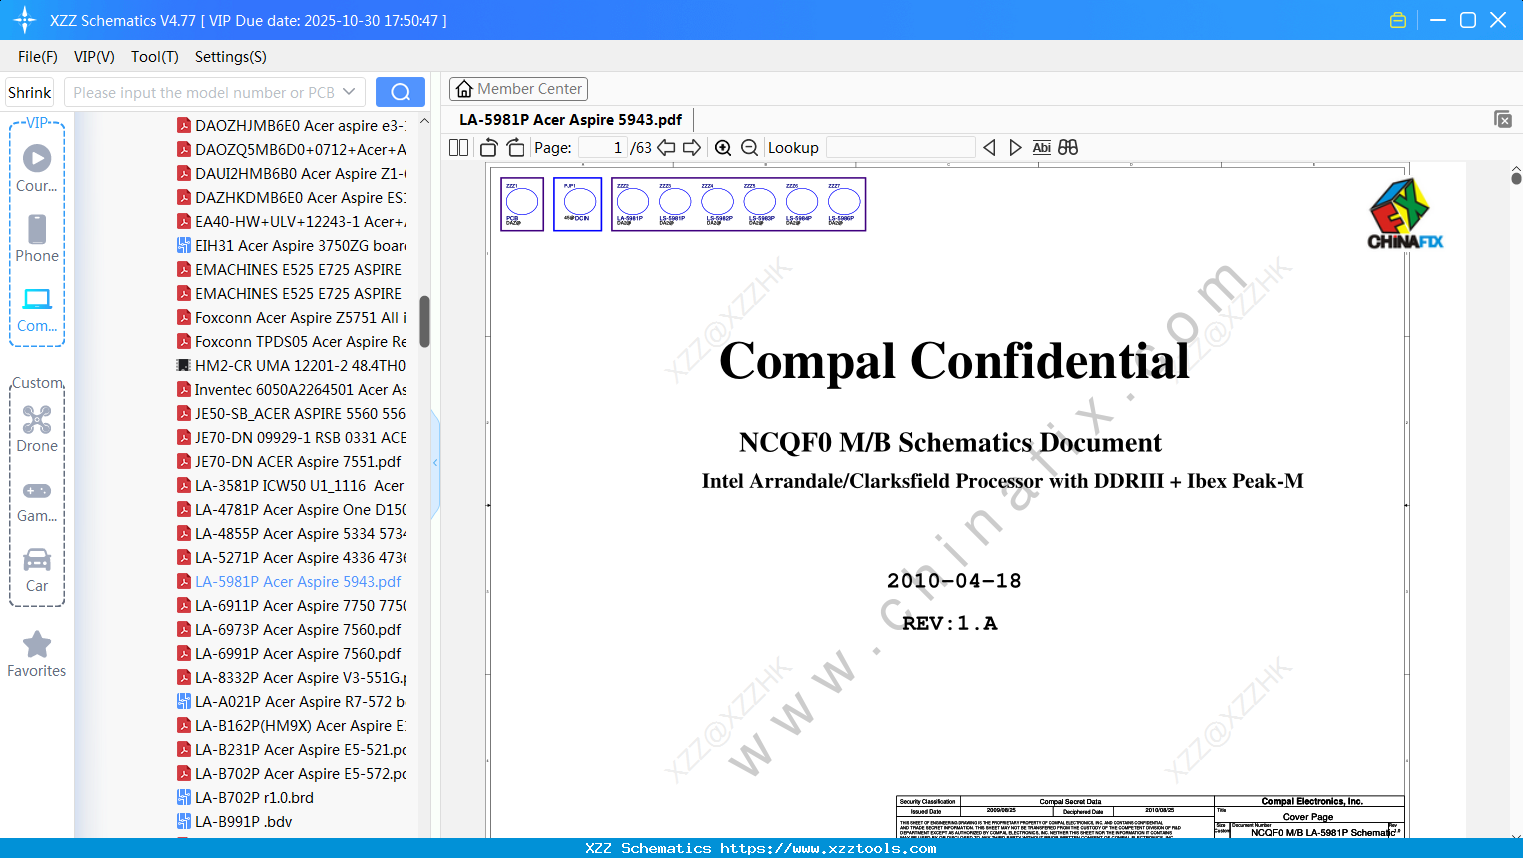1523x858 pixels.
Task: Open the Game console category
Action: point(37,501)
